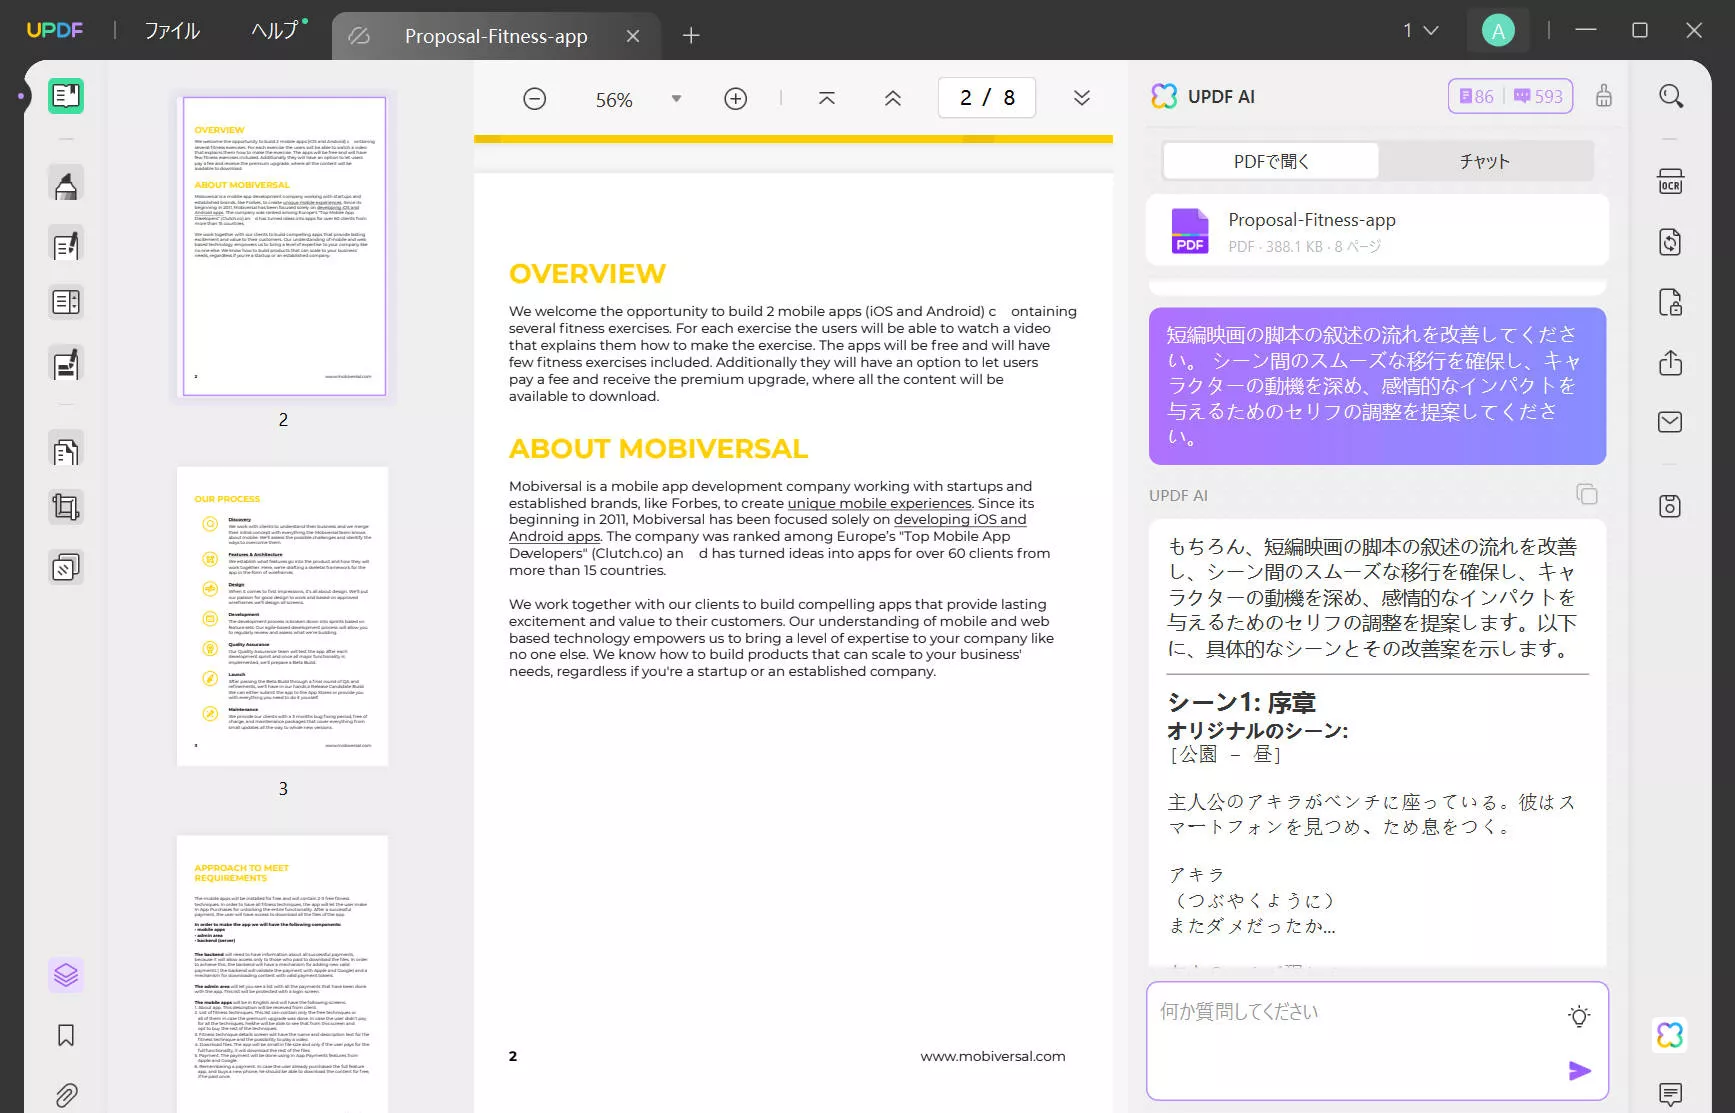The width and height of the screenshot is (1735, 1113).
Task: Save the document with disk icon
Action: point(1671,506)
